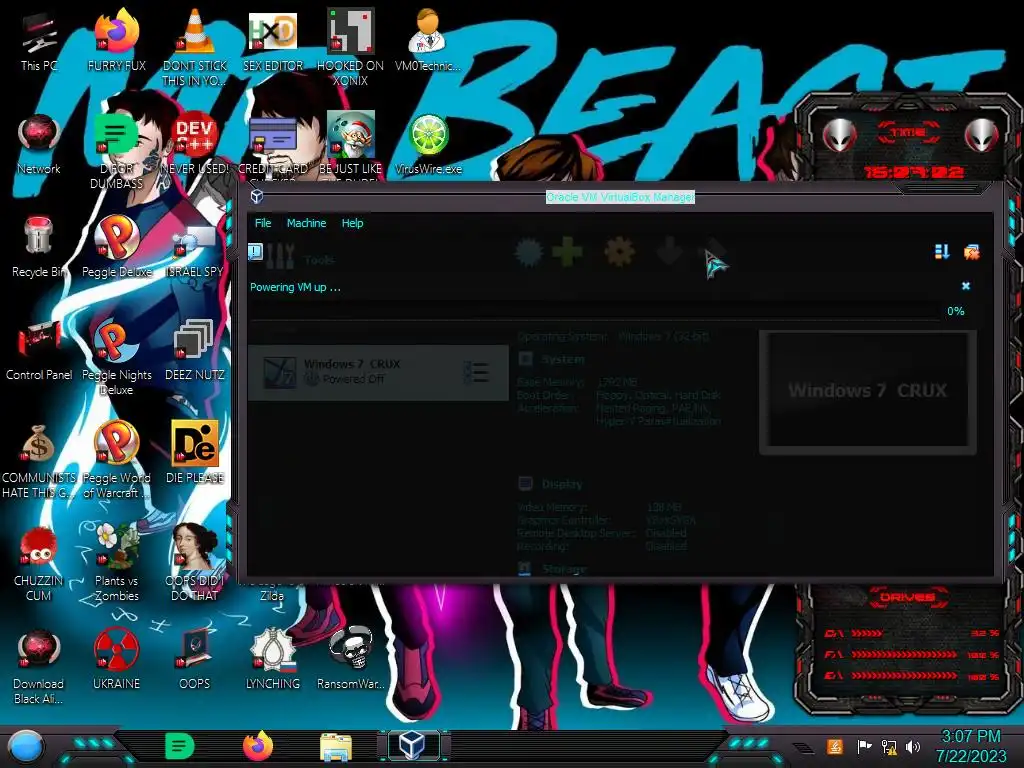Screen dimensions: 1024x768
Task: Select the VirusWire.exe lime icon
Action: [x=428, y=145]
